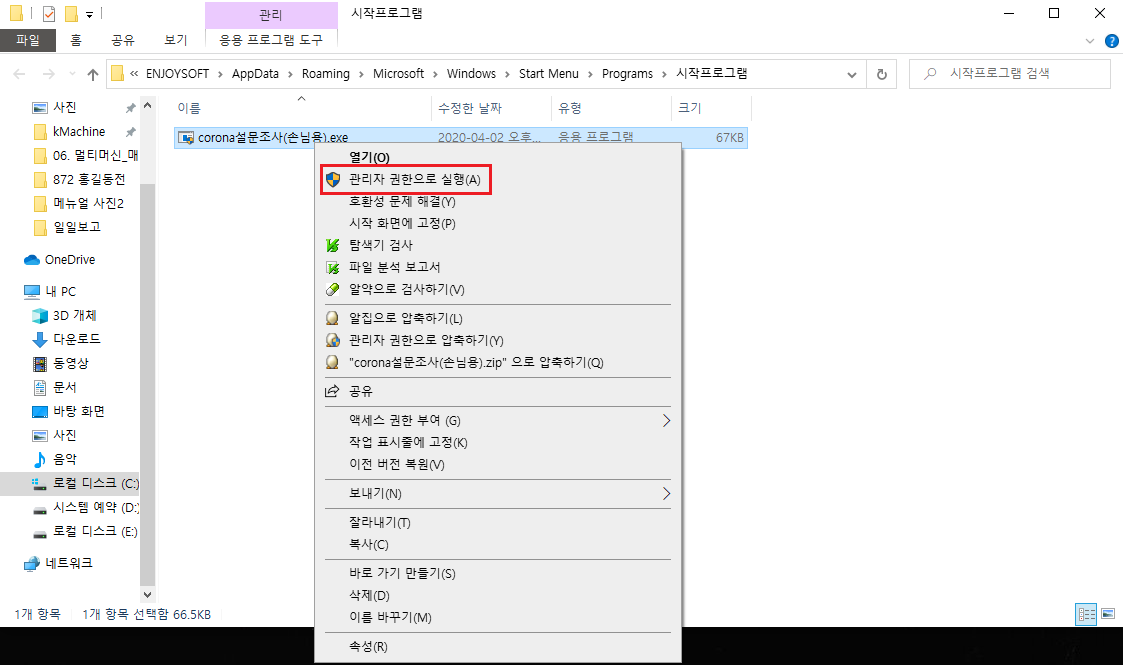
Task: Open recent locations dropdown arrow
Action: [72, 74]
